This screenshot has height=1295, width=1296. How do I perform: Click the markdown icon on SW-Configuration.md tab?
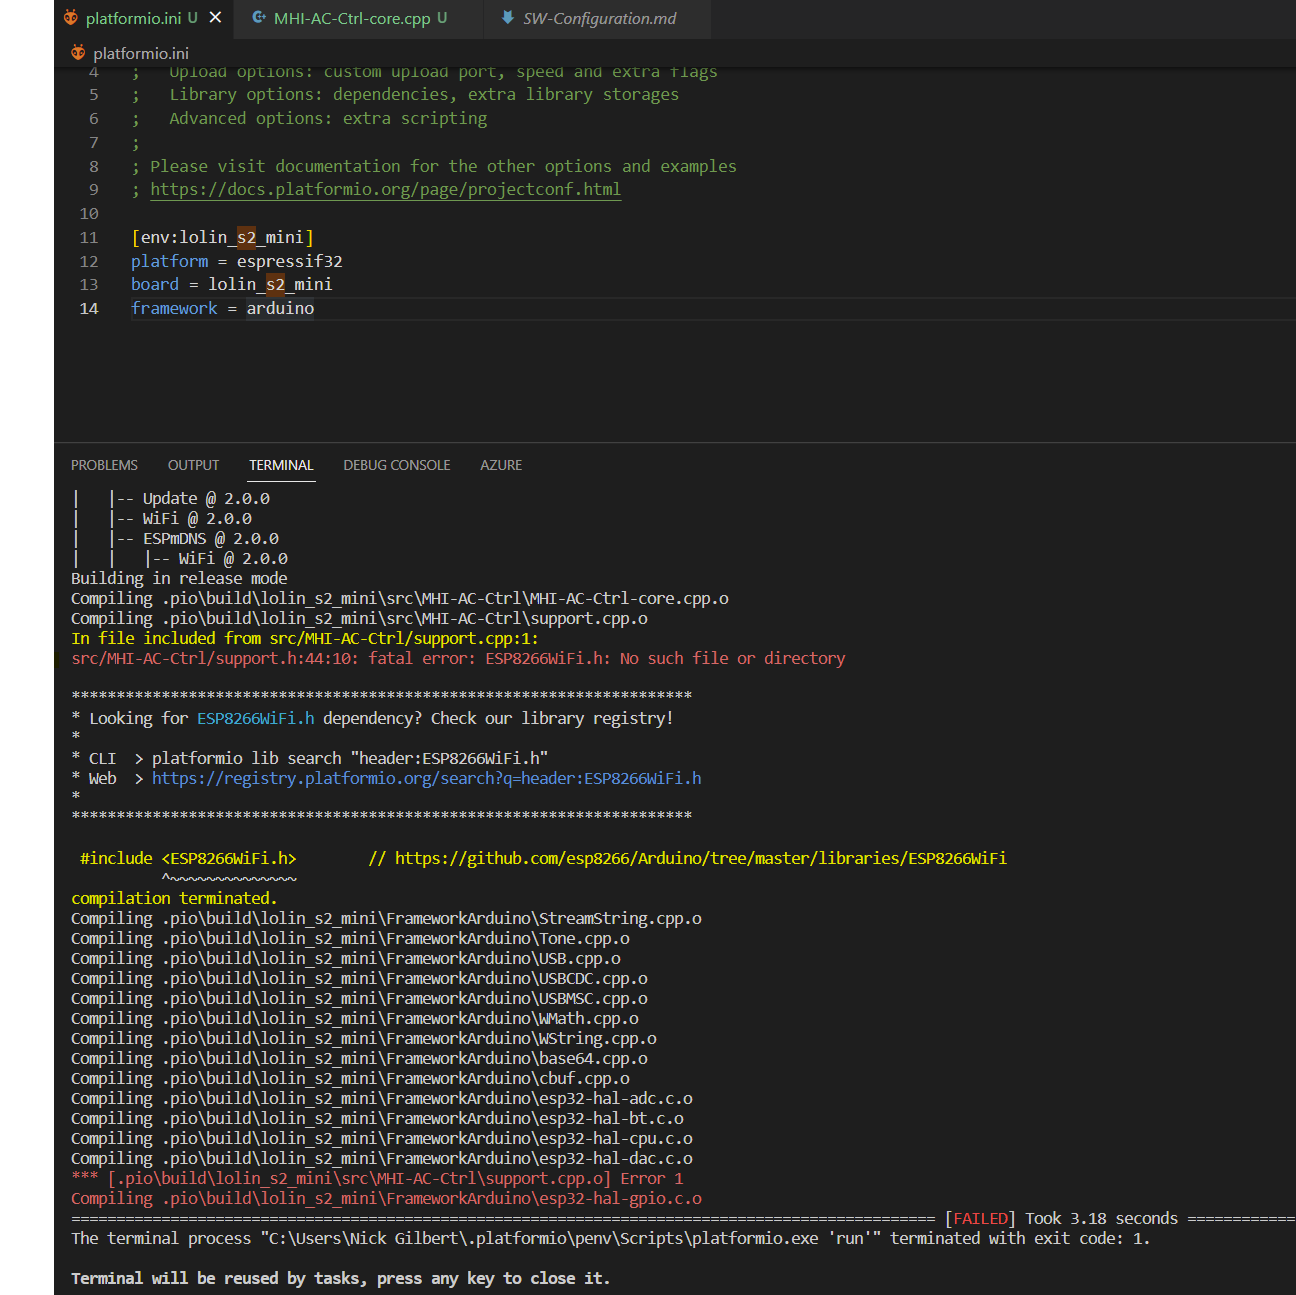[x=508, y=18]
